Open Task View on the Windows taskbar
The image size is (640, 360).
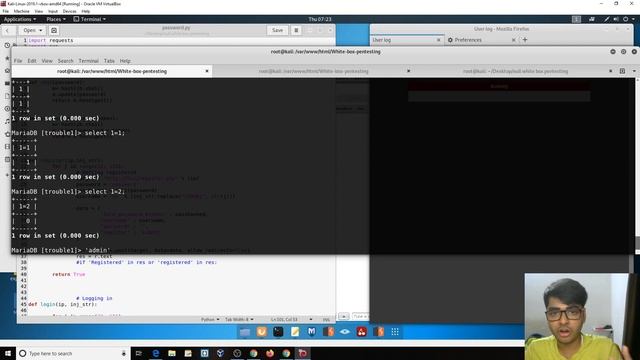139,353
